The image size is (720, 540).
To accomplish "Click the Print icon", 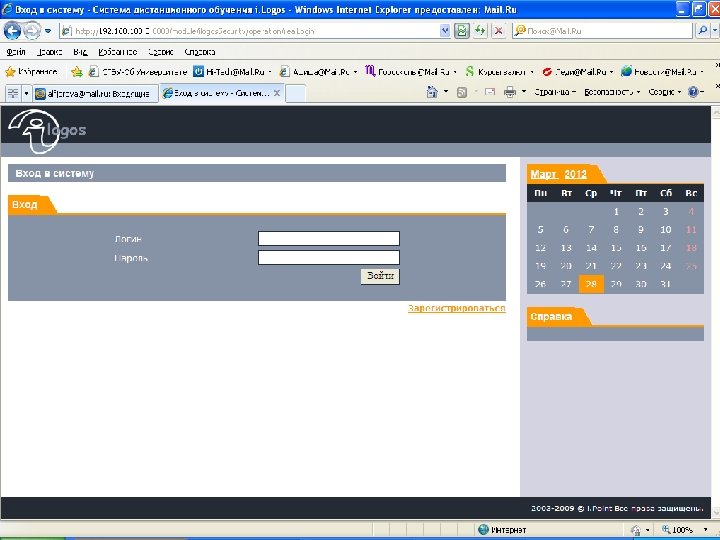I will tap(510, 92).
